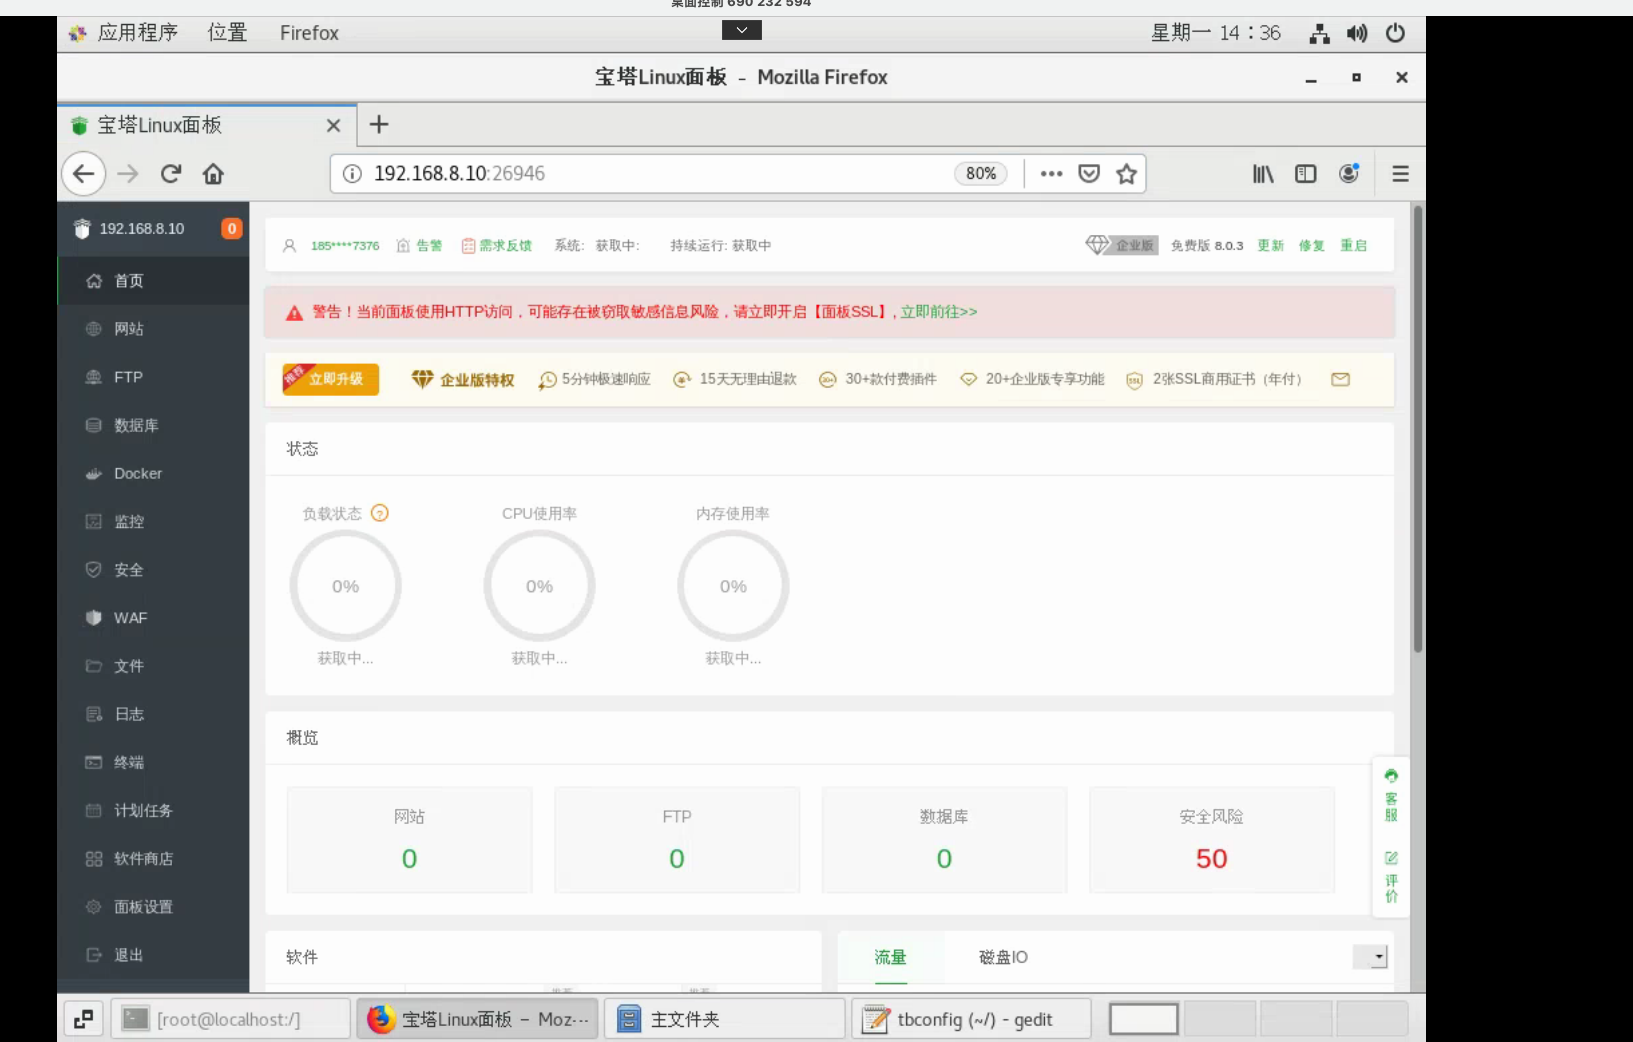Close the 宝塔Linux面板 tab
This screenshot has height=1042, width=1633.
pos(334,125)
